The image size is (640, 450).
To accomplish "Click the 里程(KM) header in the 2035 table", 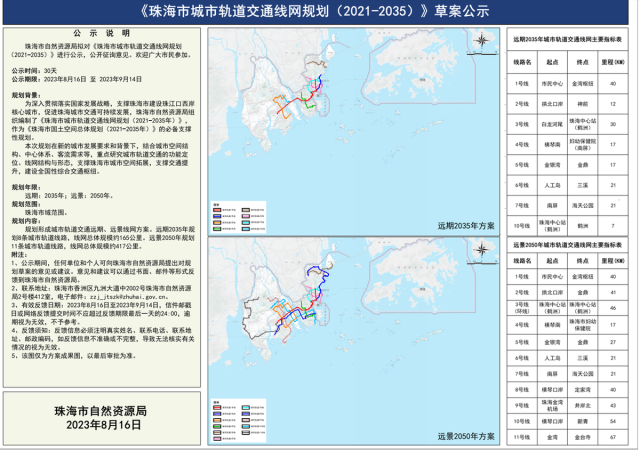I will click(x=613, y=62).
